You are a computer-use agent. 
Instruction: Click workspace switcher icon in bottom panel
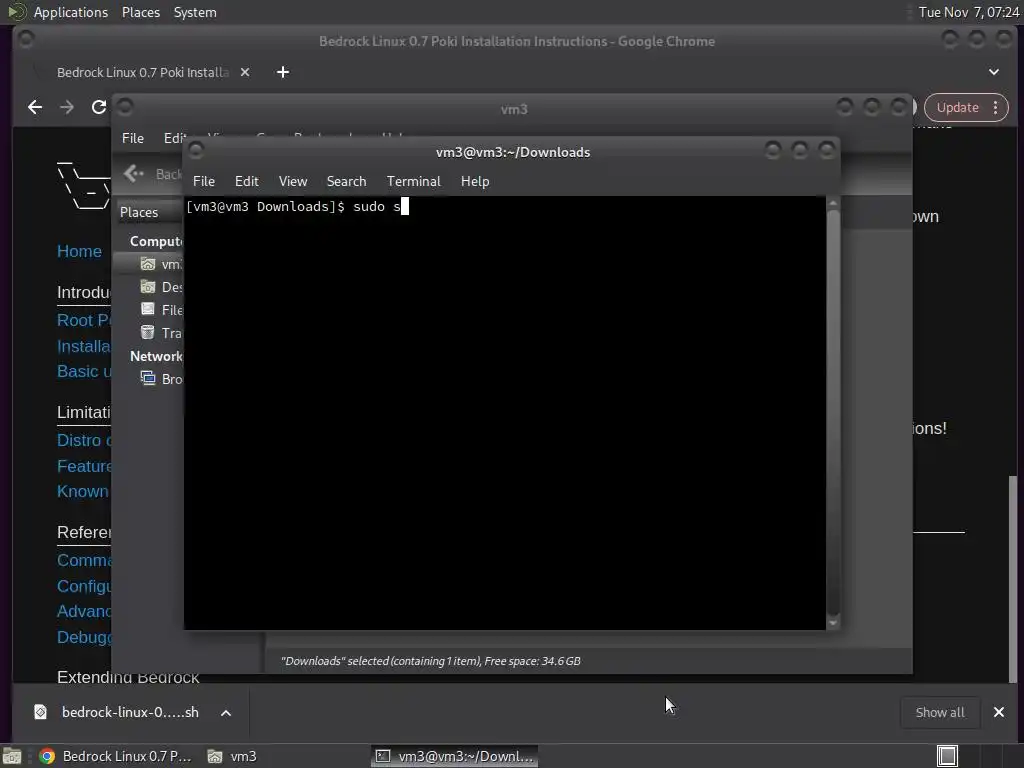[x=947, y=756]
